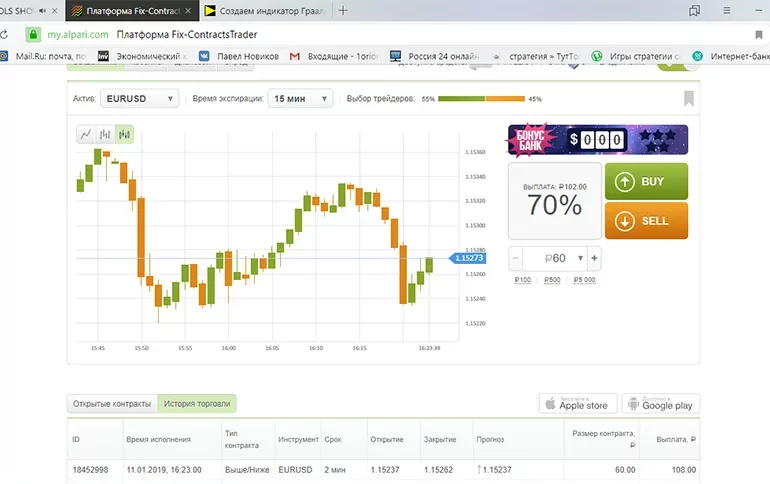770x484 pixels.
Task: Click the 1.15273 current price marker
Action: (468, 258)
